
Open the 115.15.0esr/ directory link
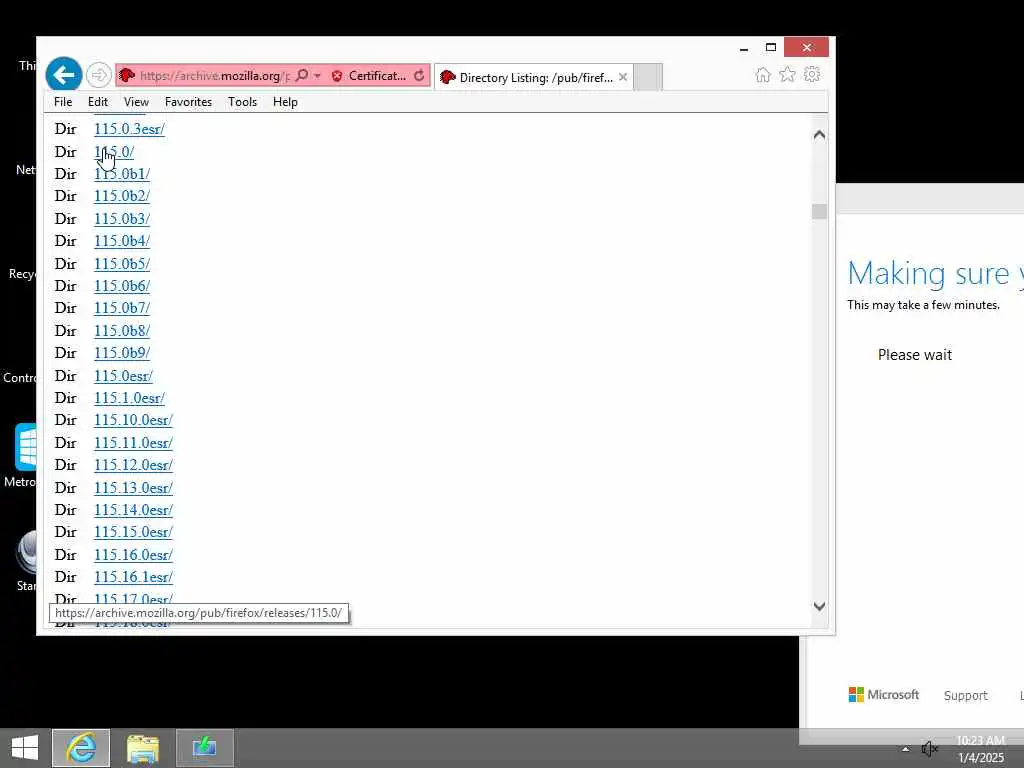tap(133, 532)
